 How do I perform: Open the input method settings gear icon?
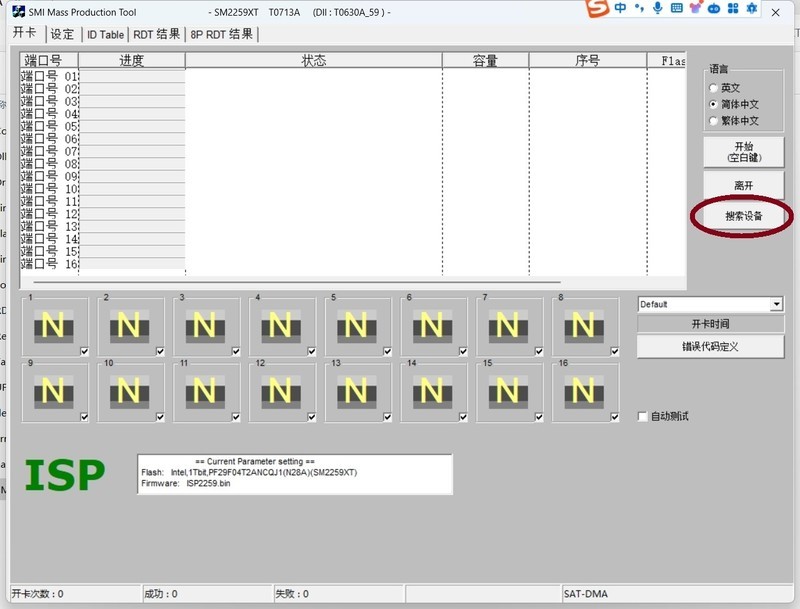pyautogui.click(x=752, y=8)
